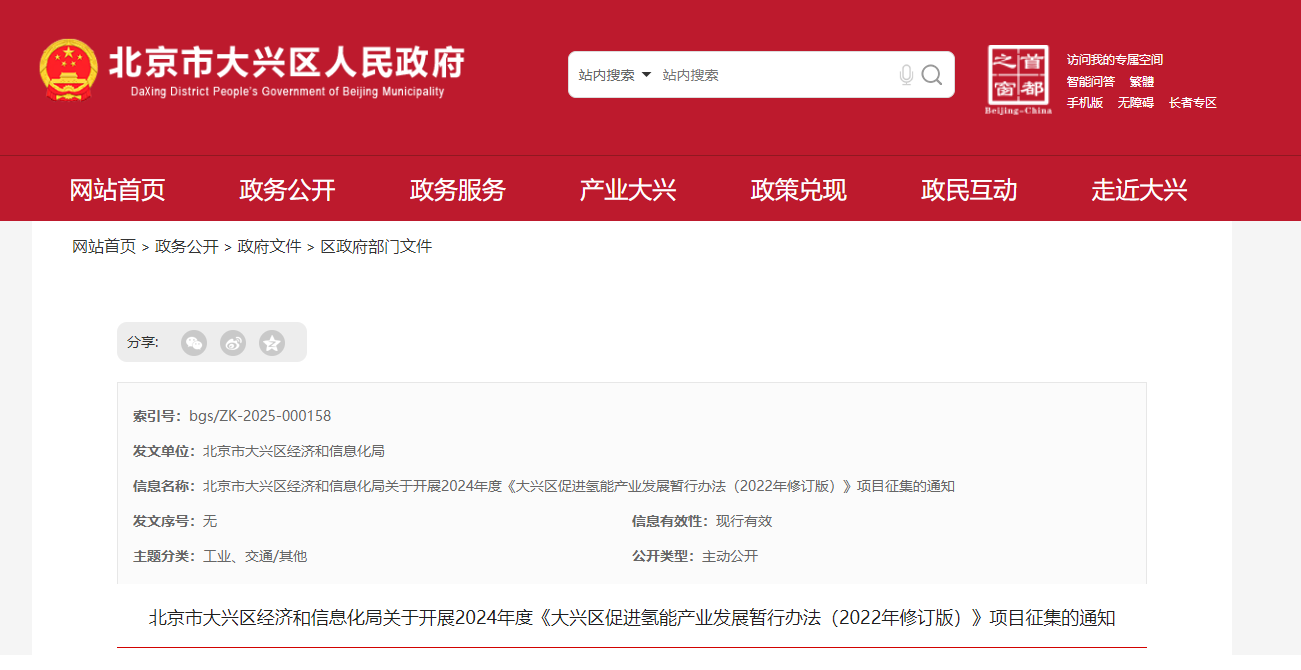
Task: Click the national emblem logo
Action: click(68, 69)
